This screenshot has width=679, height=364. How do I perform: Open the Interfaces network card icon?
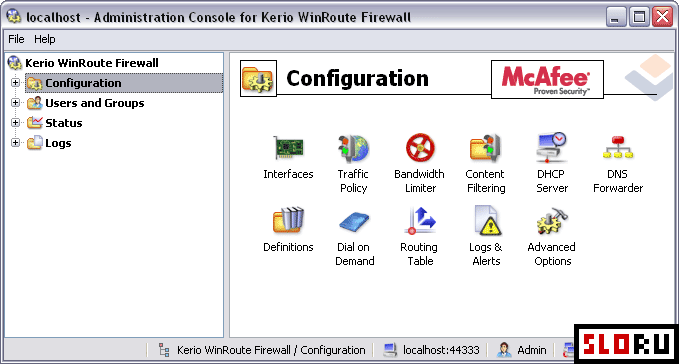(x=288, y=147)
